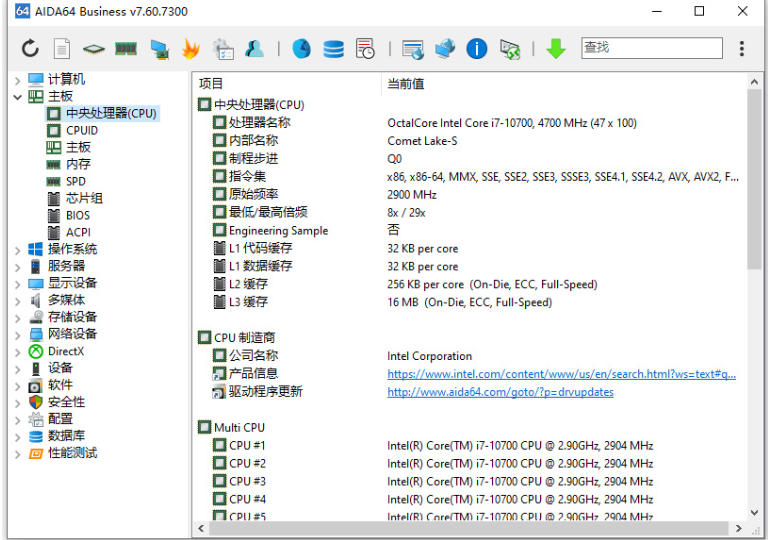Open the Intel product information link
This screenshot has width=768, height=540.
[561, 374]
